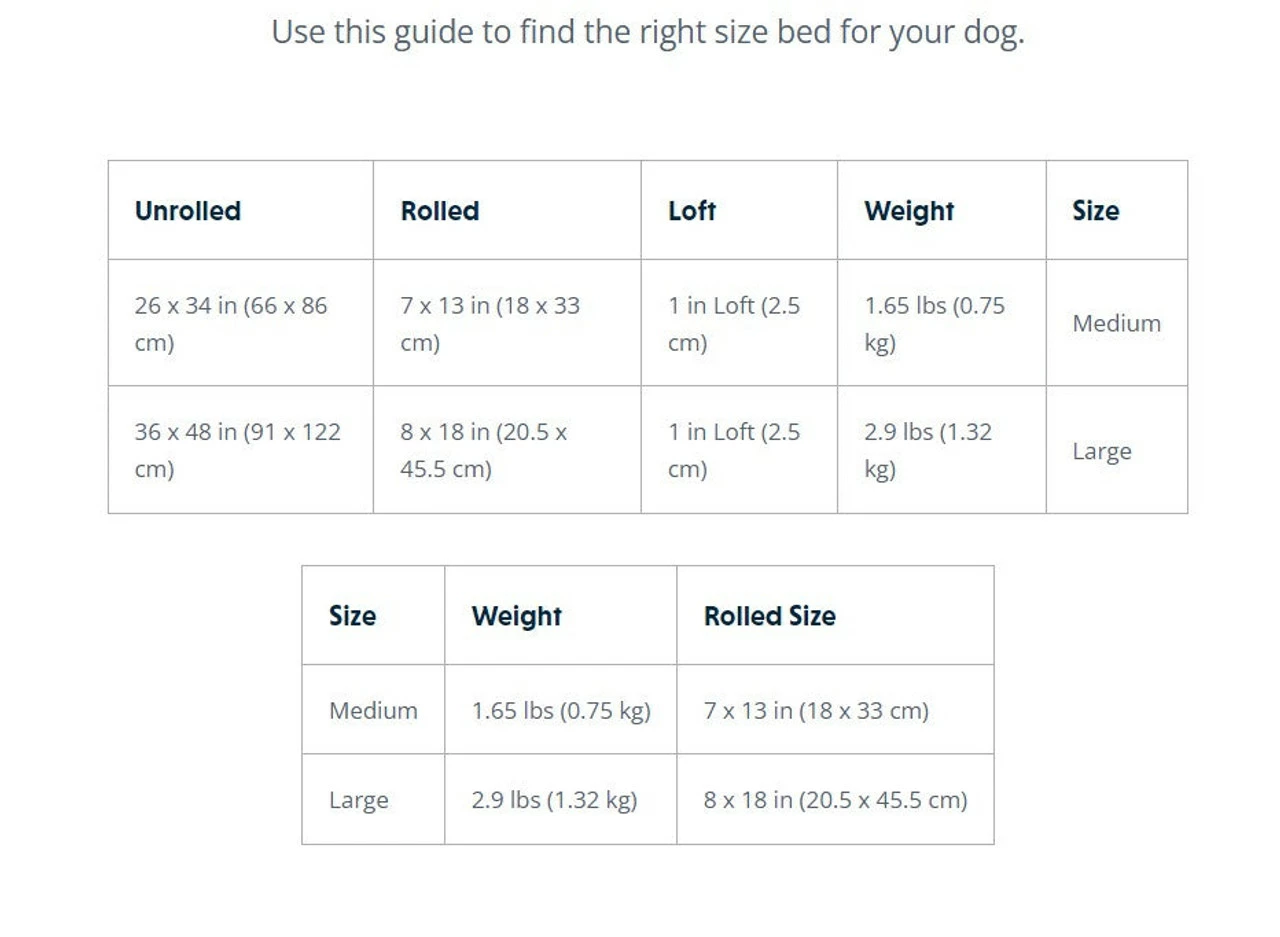Click the Rolled Size column header
The height and width of the screenshot is (937, 1280).
[x=770, y=616]
